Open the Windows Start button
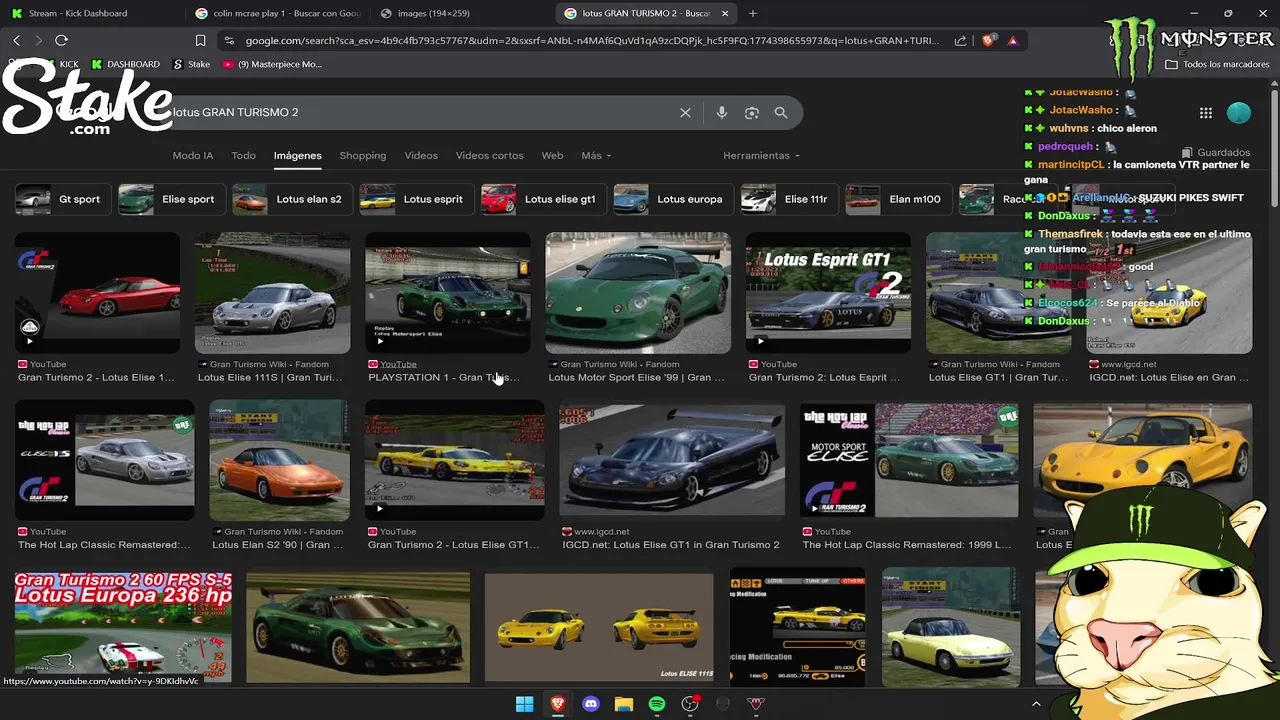 tap(524, 704)
